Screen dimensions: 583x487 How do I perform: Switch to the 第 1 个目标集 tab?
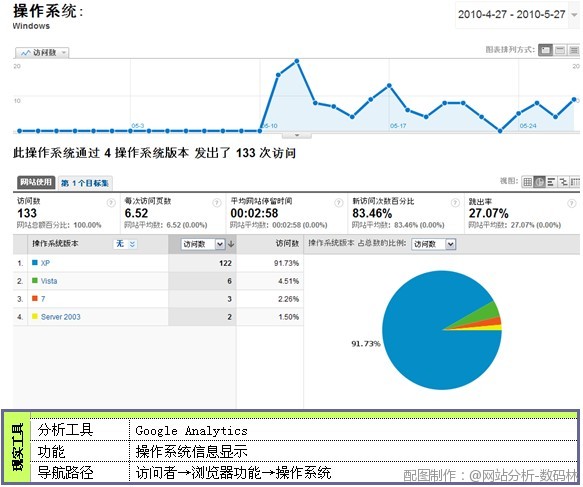click(x=85, y=183)
